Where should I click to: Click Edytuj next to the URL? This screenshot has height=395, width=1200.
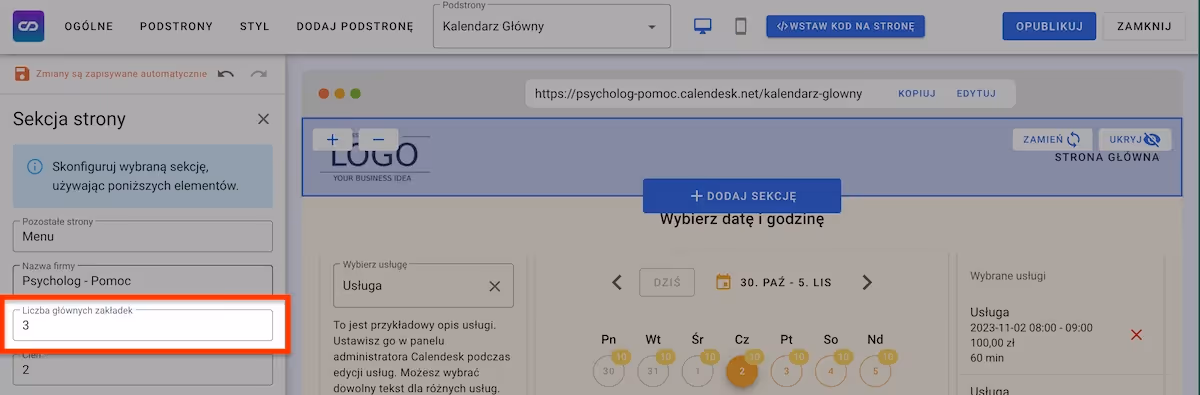[976, 93]
